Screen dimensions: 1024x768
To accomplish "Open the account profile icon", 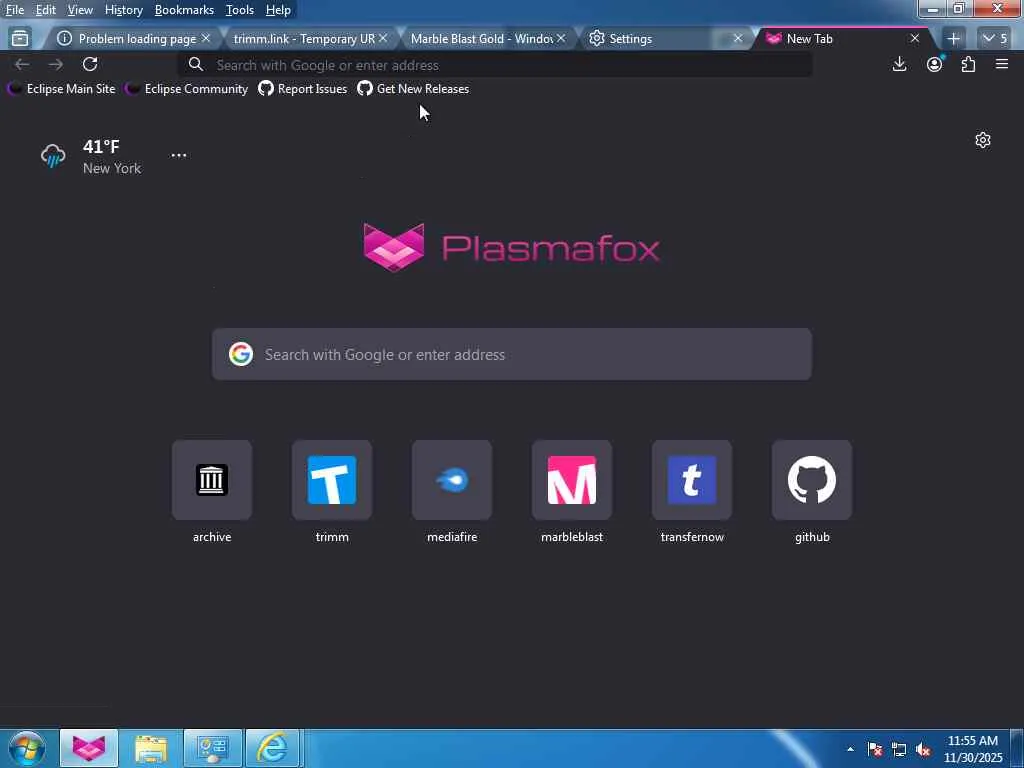I will [x=935, y=64].
